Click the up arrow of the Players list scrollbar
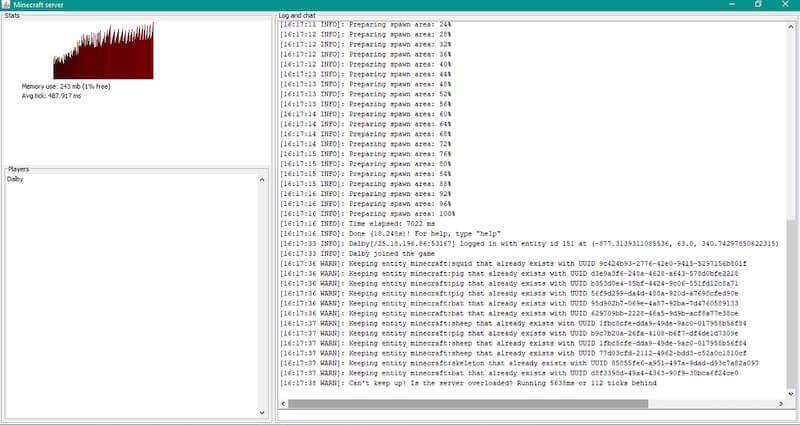 tap(262, 180)
